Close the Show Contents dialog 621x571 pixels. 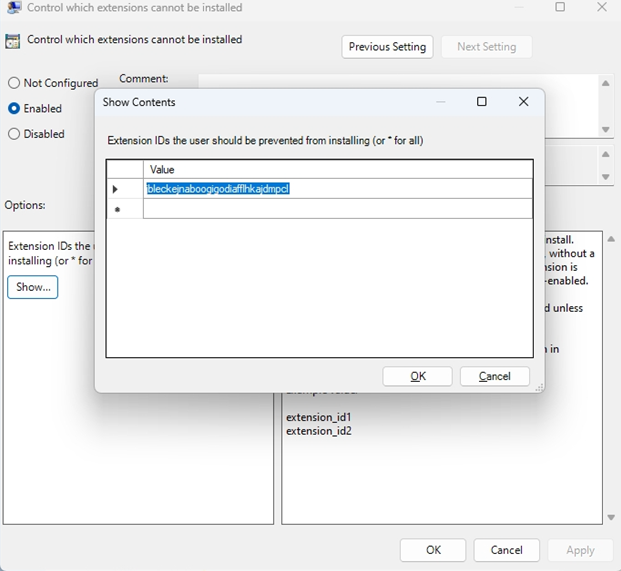click(x=524, y=102)
